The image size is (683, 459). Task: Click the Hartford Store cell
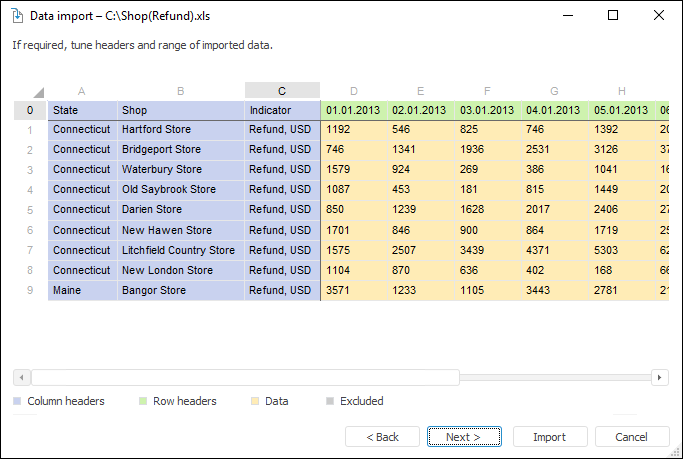point(156,130)
